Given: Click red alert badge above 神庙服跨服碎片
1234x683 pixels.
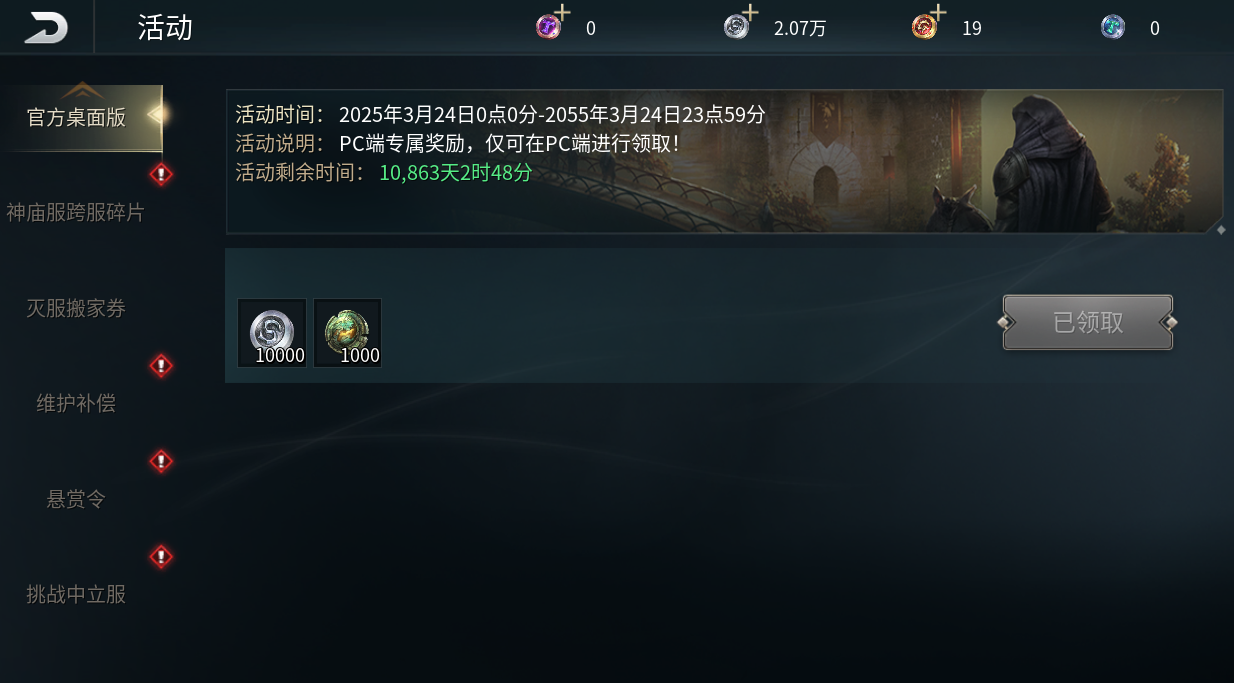Looking at the screenshot, I should (x=161, y=175).
